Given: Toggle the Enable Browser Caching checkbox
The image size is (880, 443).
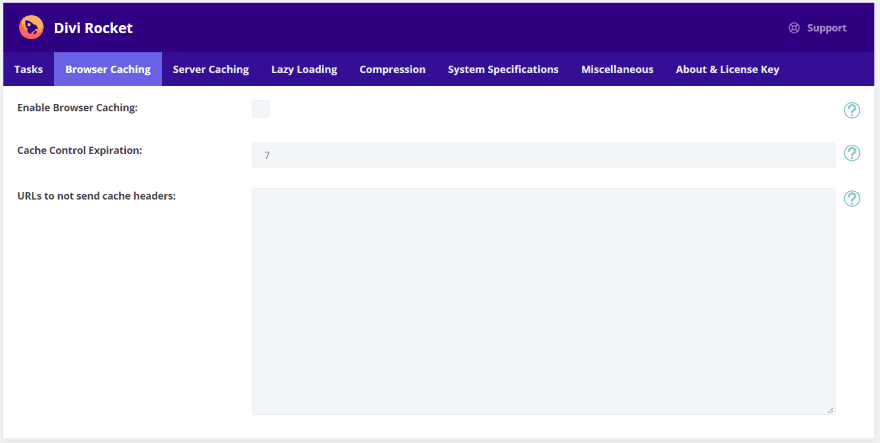Looking at the screenshot, I should click(261, 109).
